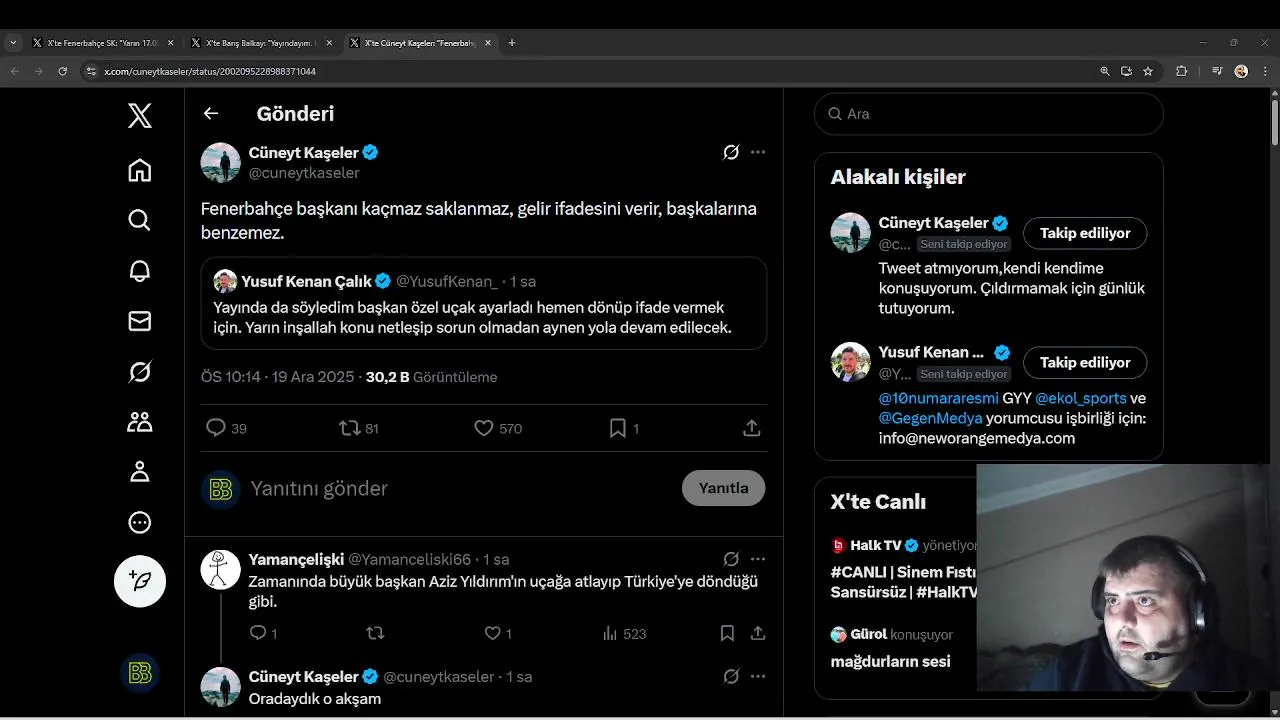Switch to X'te Barış Balkay browser tab
This screenshot has height=720, width=1280.
click(x=259, y=43)
